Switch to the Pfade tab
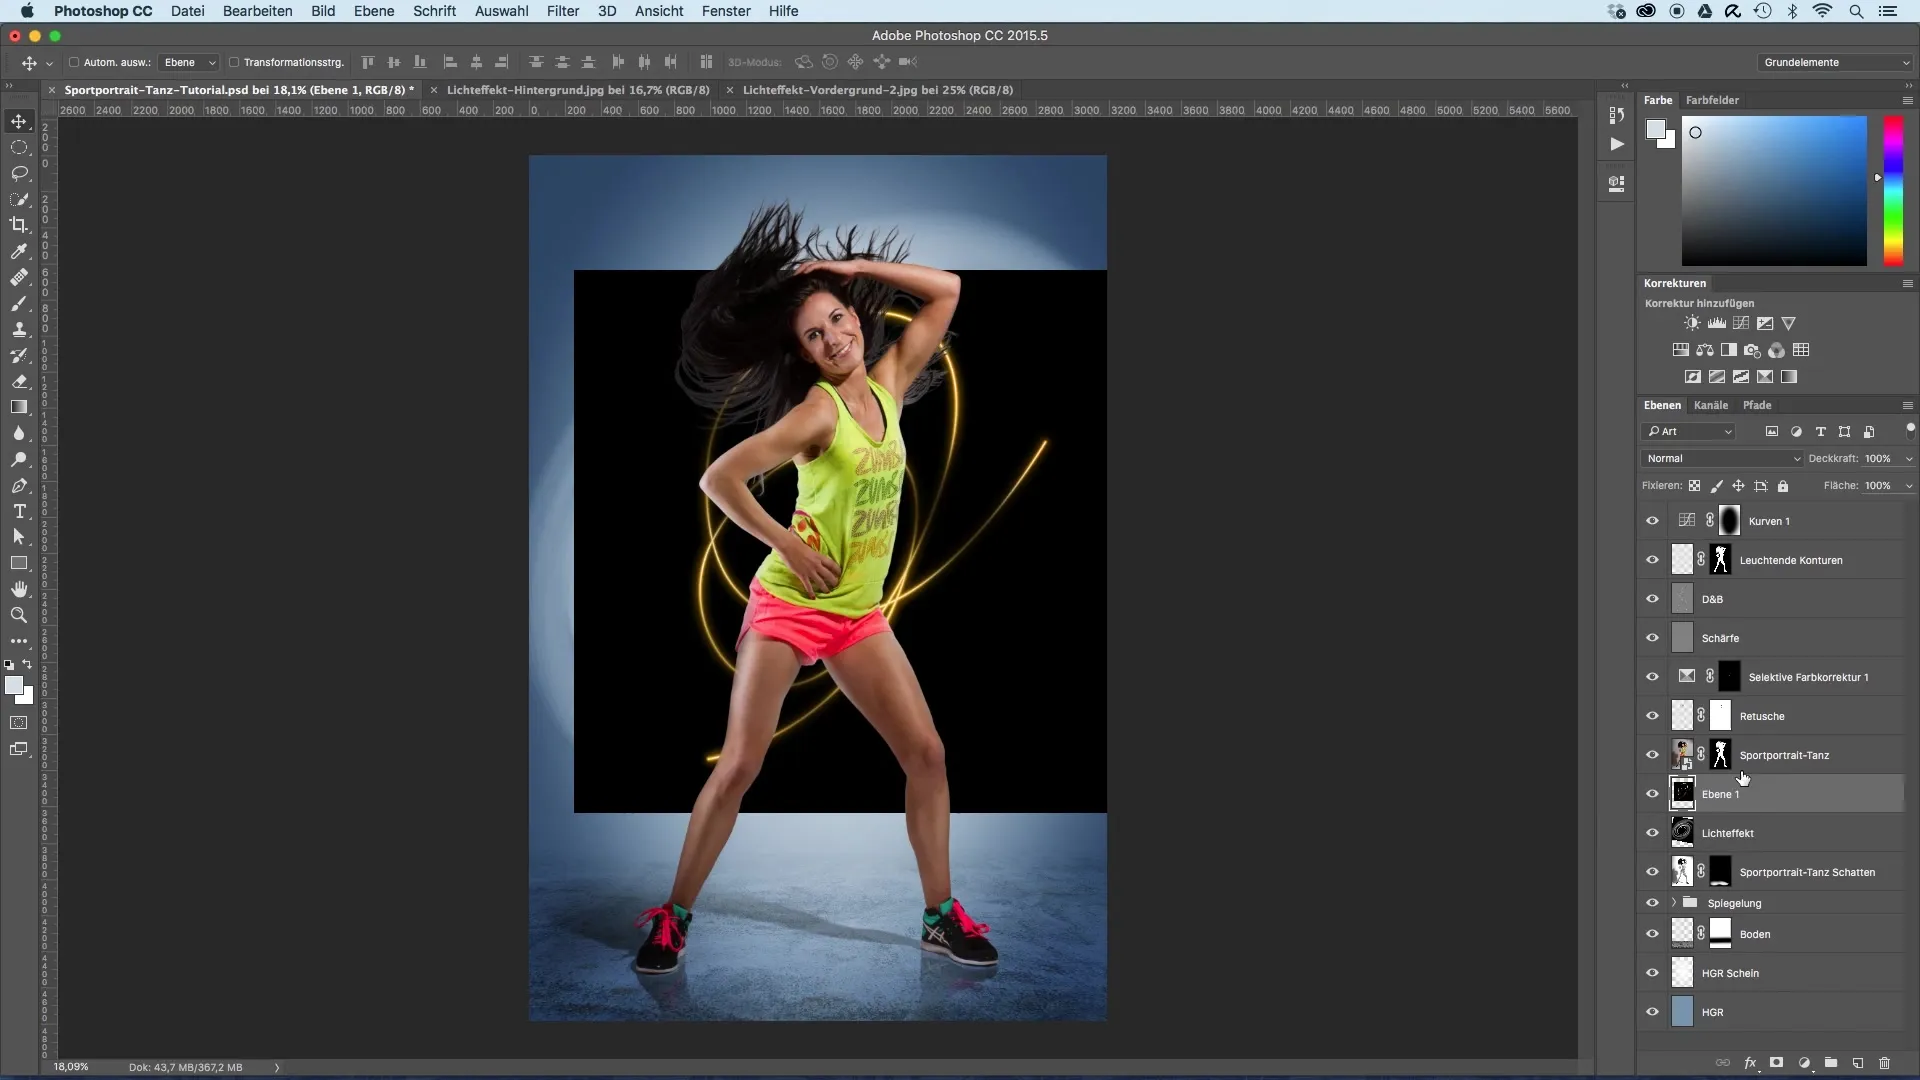This screenshot has width=1920, height=1080. (1757, 405)
